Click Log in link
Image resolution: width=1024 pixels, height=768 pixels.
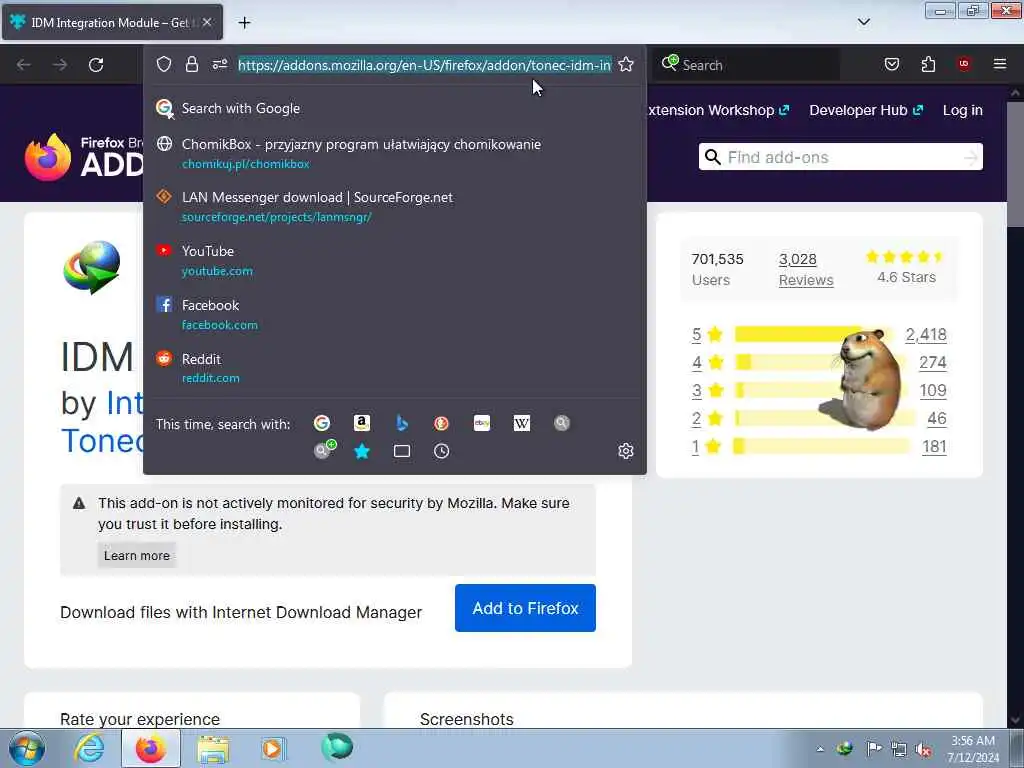963,110
